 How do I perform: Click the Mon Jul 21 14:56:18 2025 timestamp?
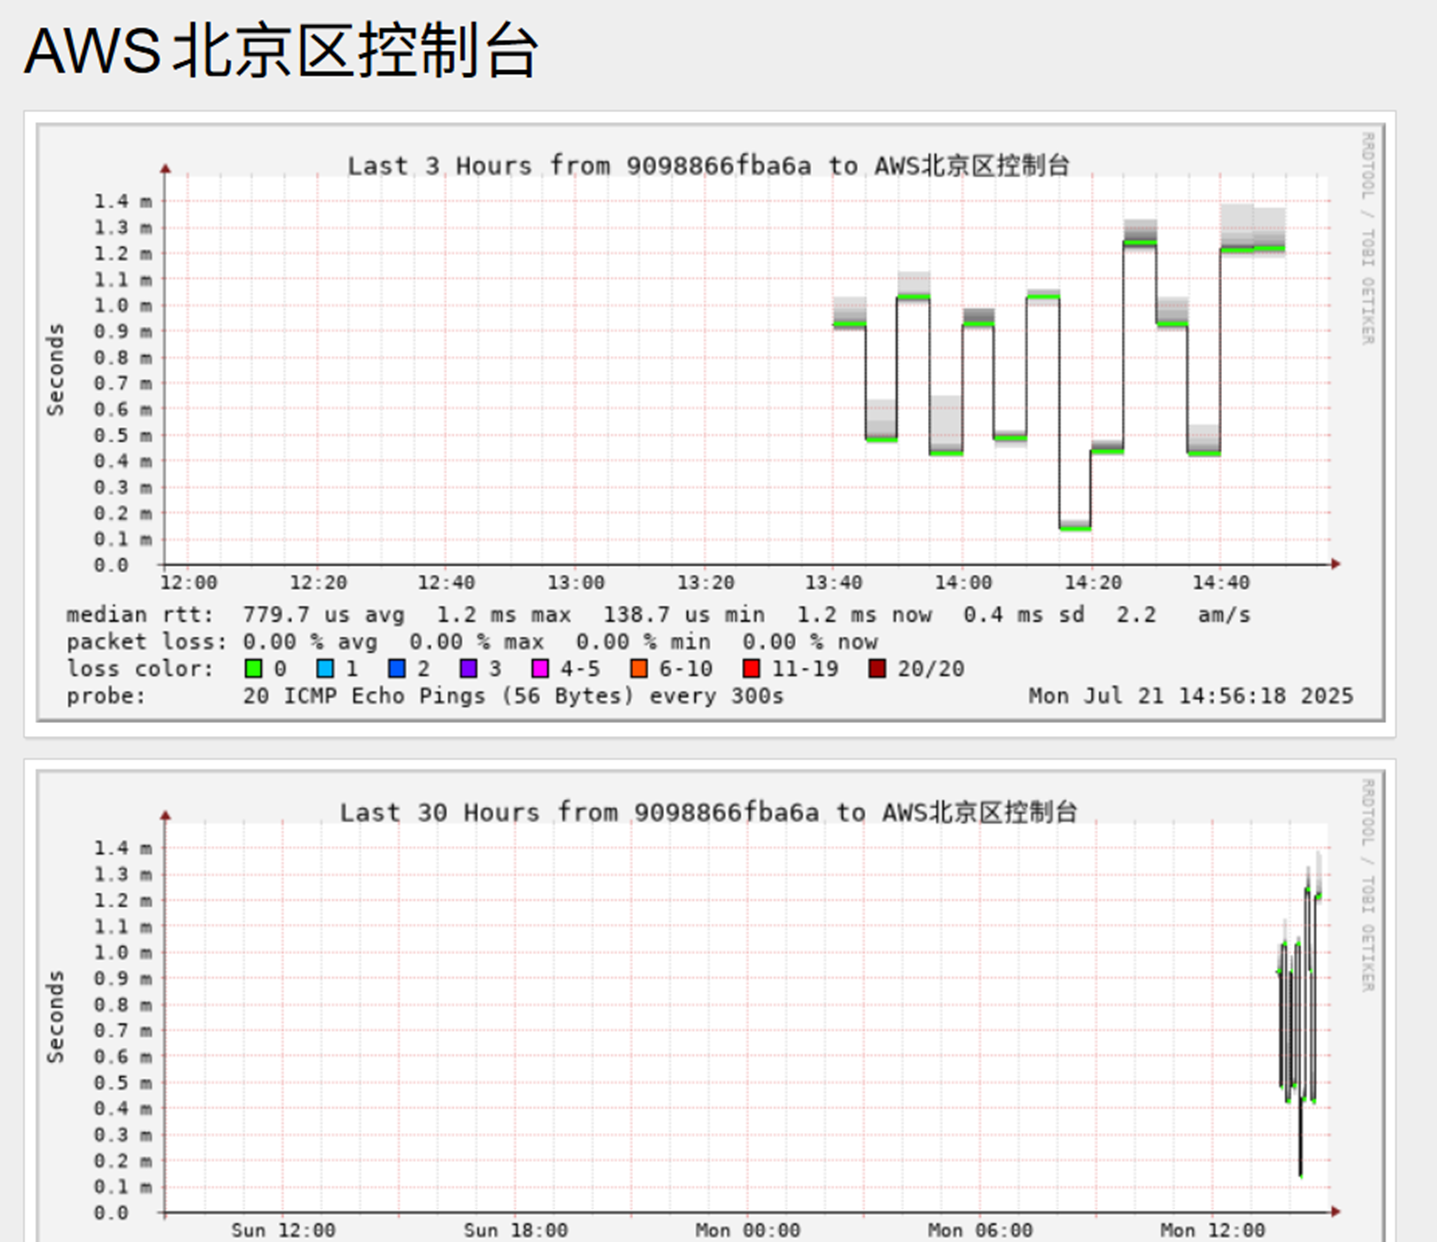pyautogui.click(x=1190, y=696)
